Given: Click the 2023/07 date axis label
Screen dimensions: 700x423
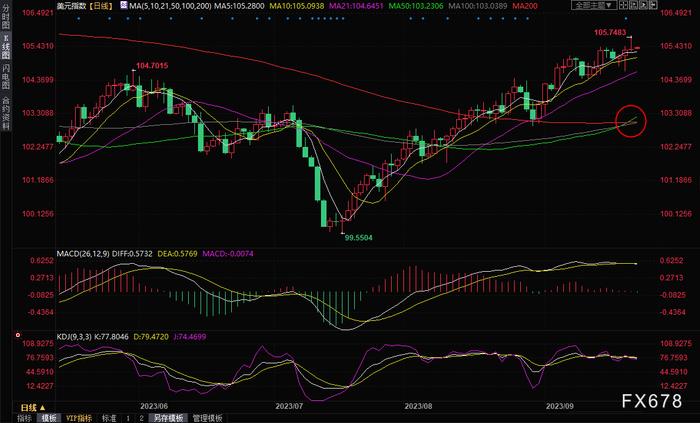Looking at the screenshot, I should tap(289, 406).
